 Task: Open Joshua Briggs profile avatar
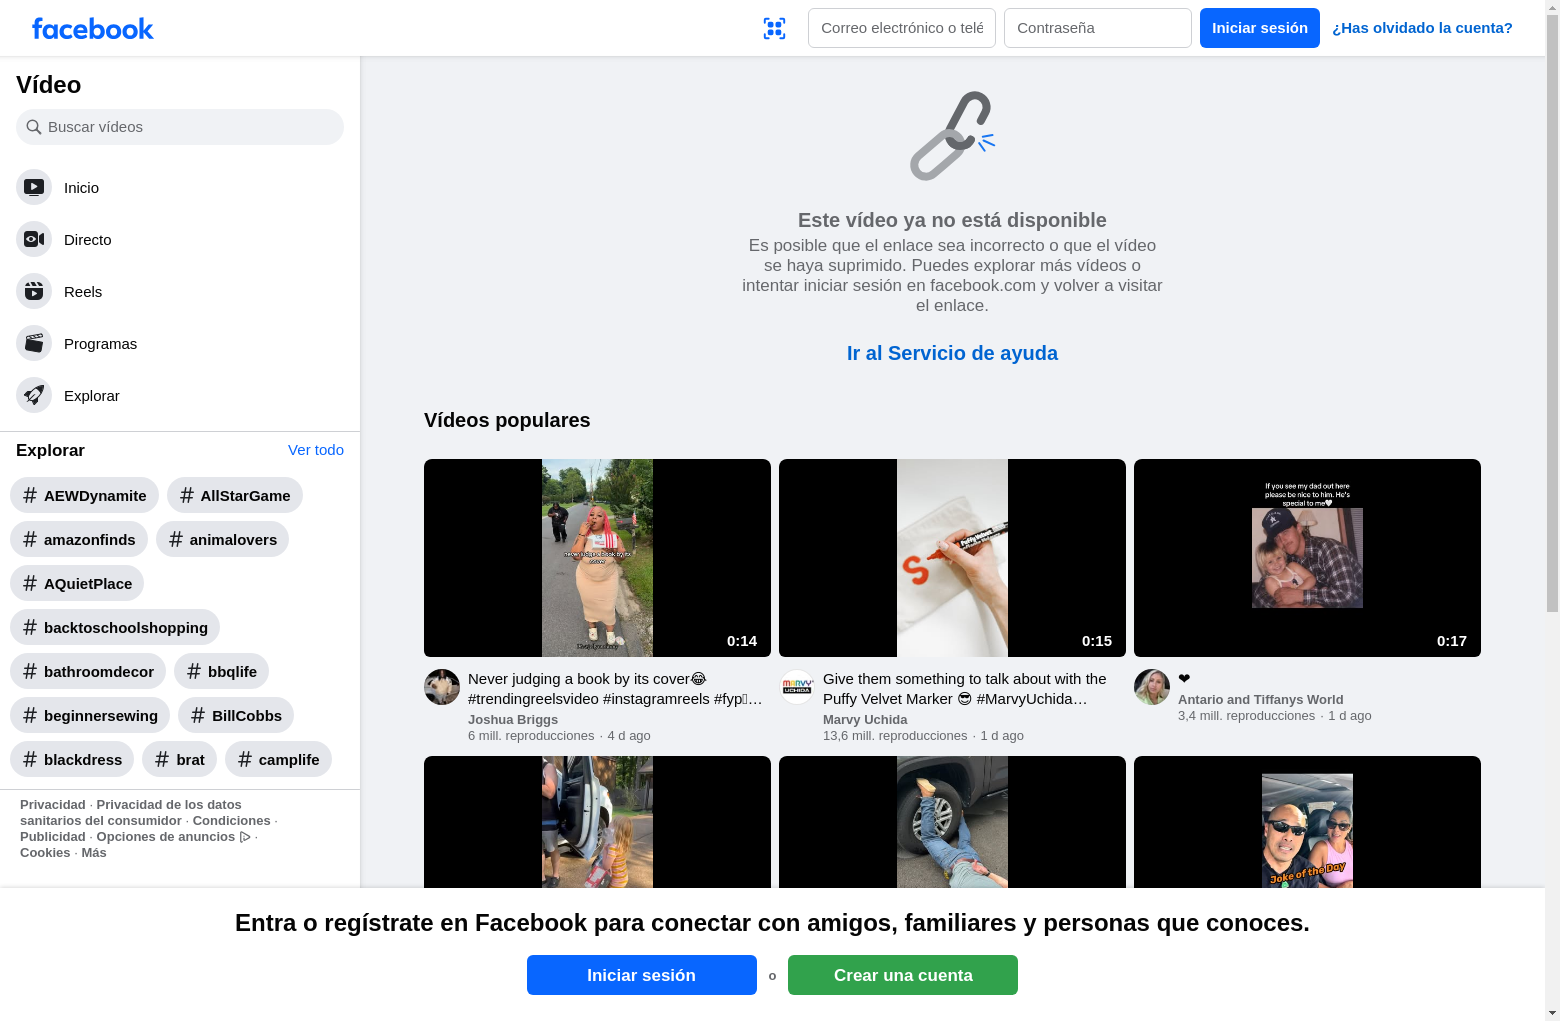tap(442, 687)
